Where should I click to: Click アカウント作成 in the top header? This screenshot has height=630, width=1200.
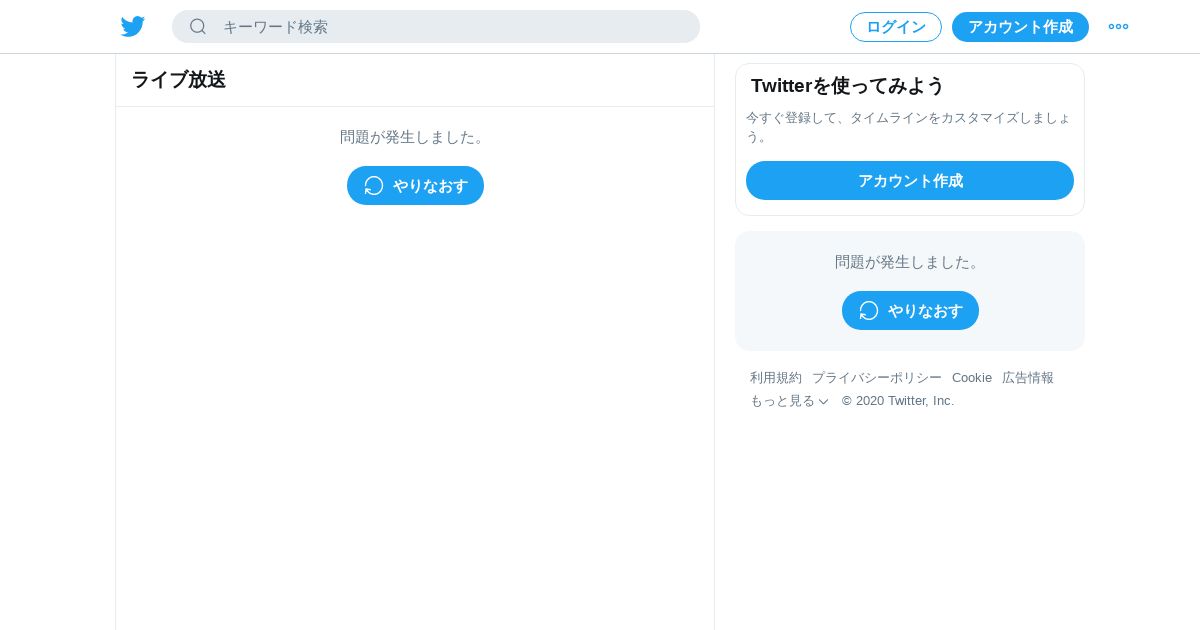click(x=1020, y=27)
